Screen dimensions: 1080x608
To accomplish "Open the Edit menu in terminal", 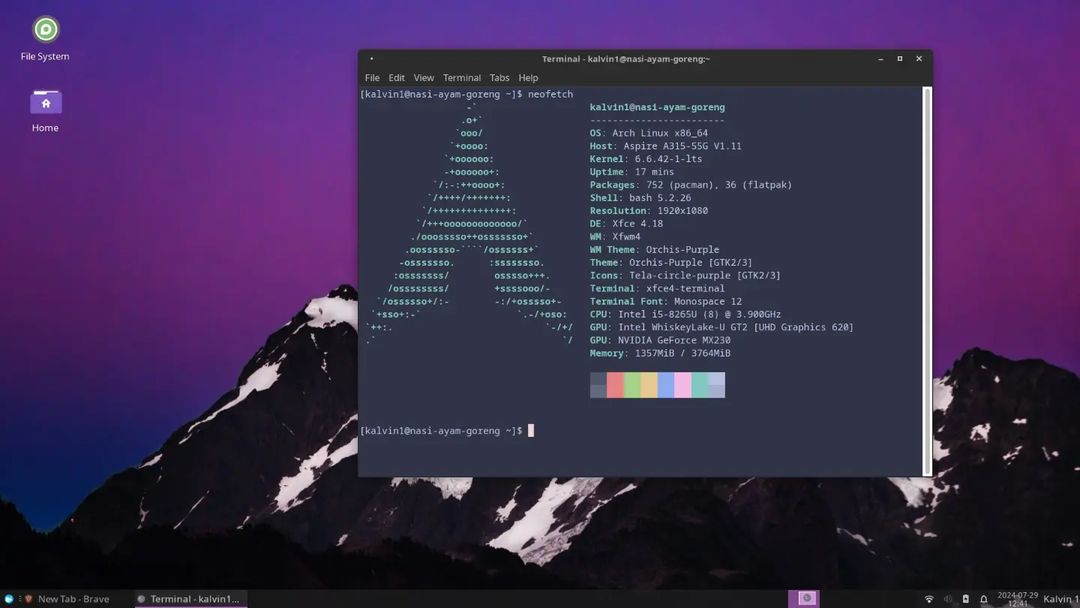I will (x=396, y=78).
